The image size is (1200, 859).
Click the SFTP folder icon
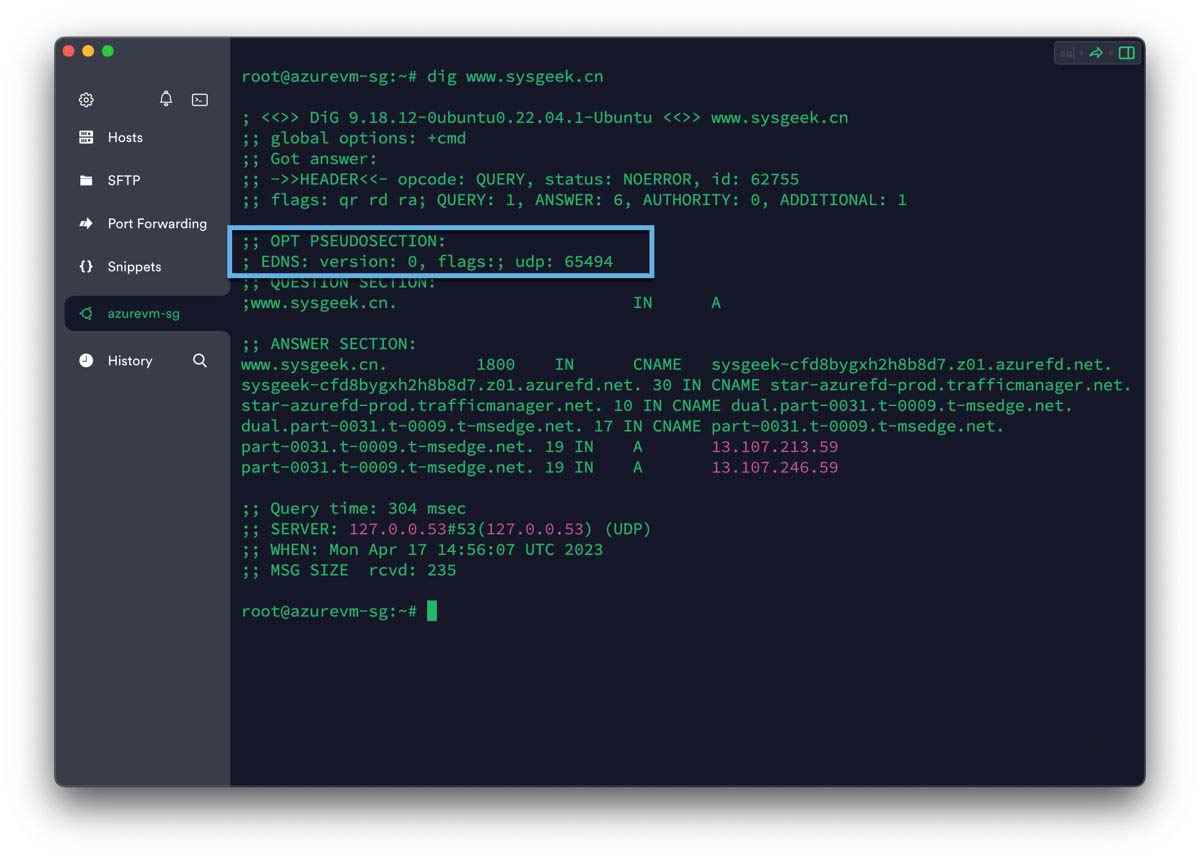click(86, 181)
